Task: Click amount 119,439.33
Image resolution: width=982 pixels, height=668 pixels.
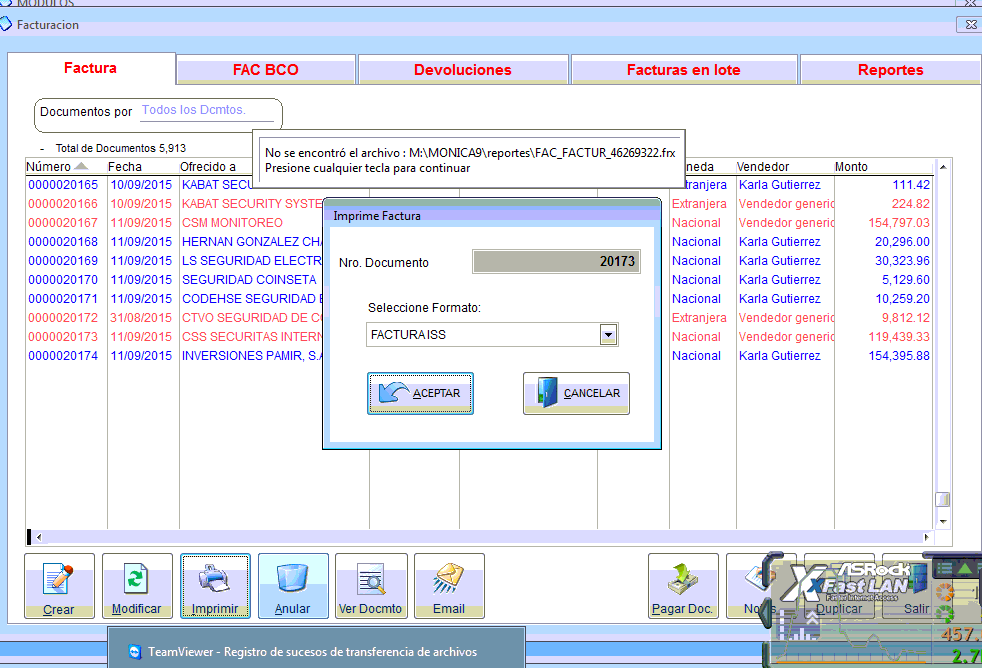Action: 899,337
